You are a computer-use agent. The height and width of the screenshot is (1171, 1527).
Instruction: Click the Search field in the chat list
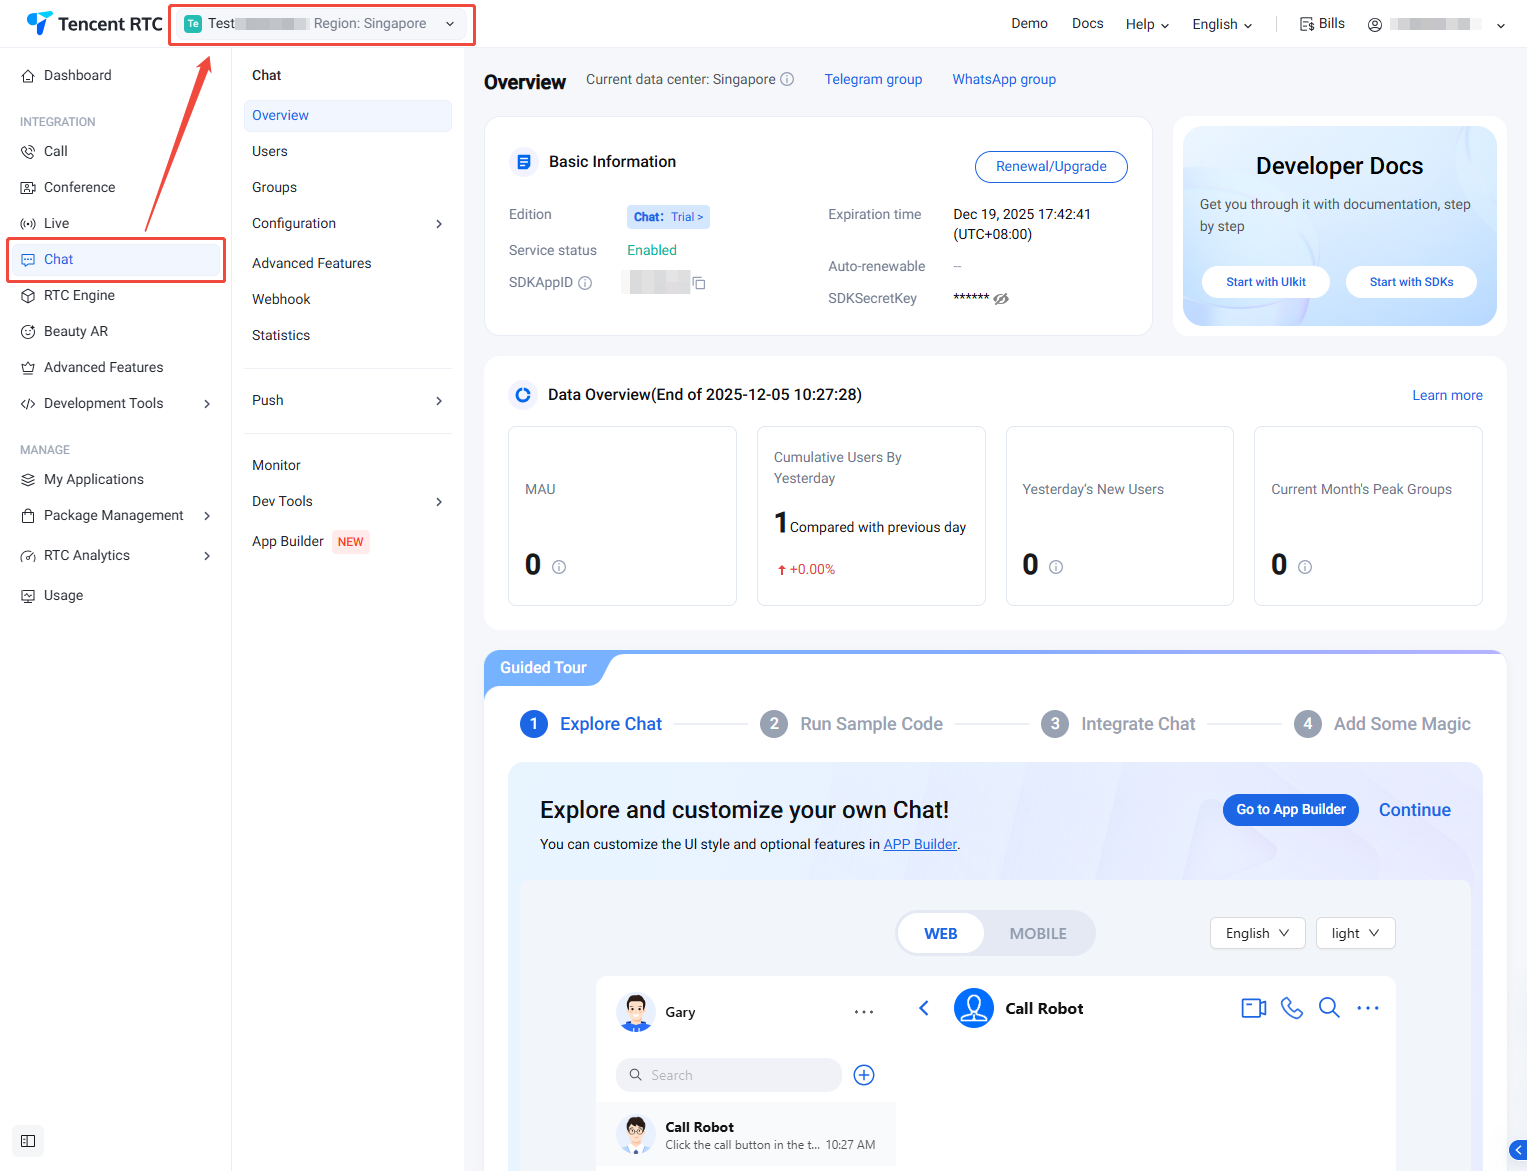[728, 1075]
